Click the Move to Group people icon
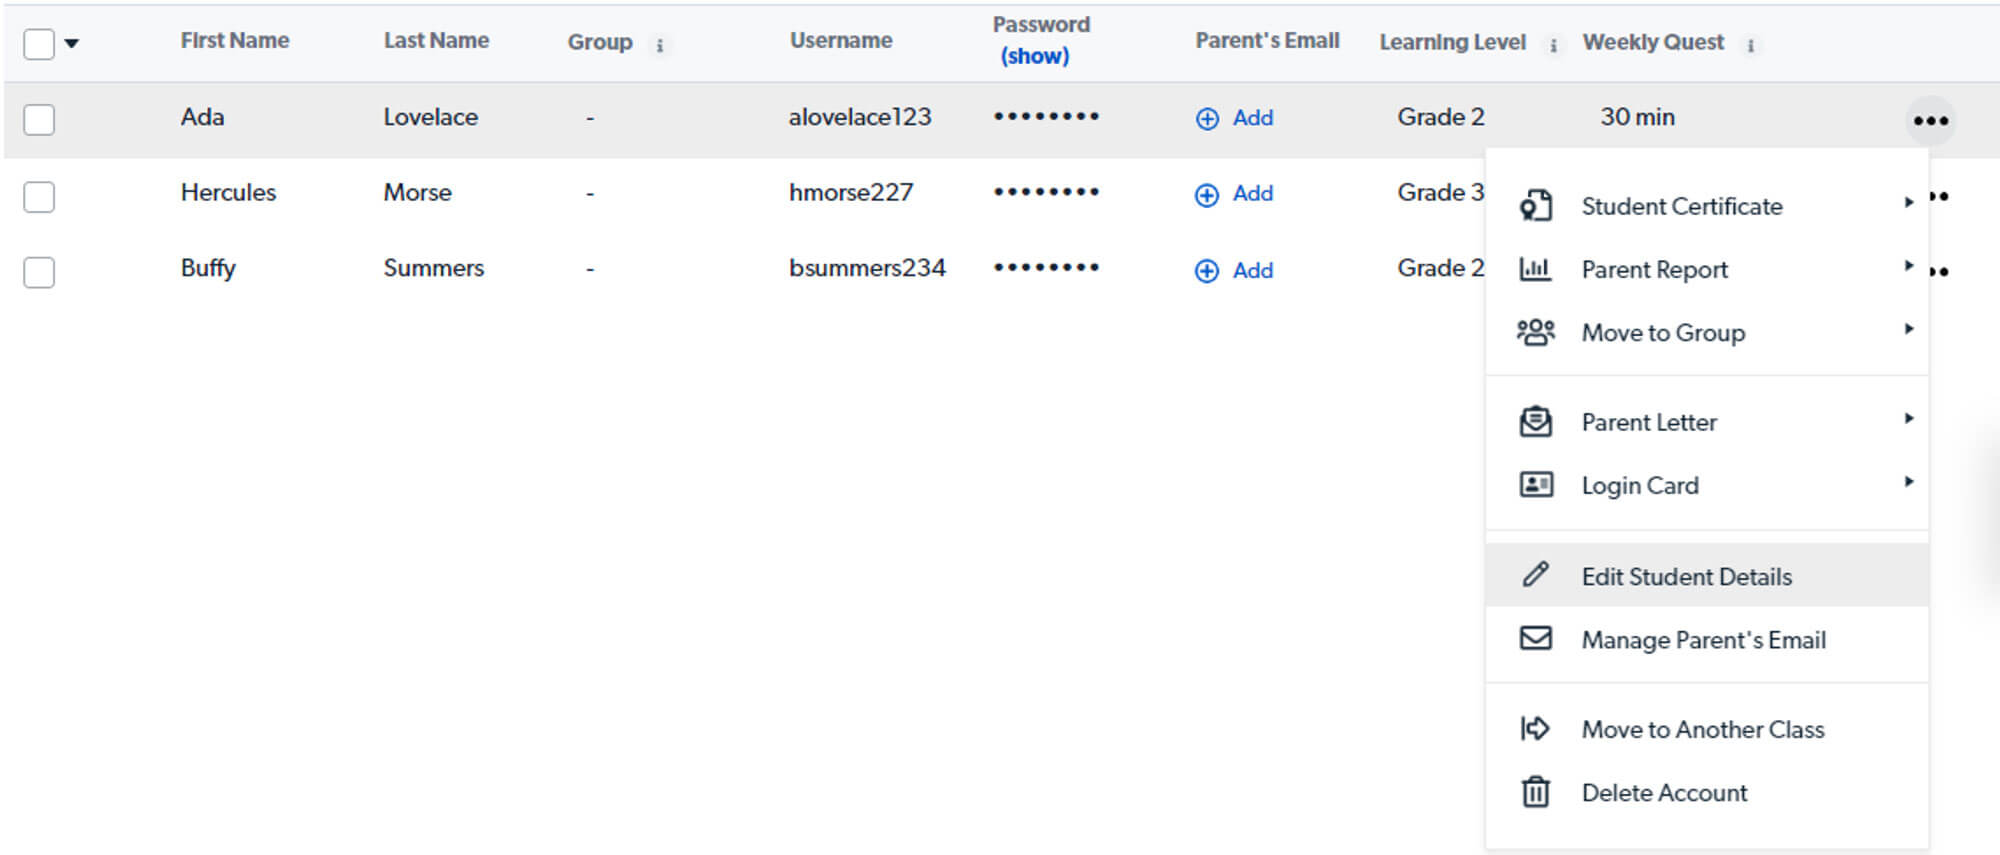This screenshot has width=2000, height=855. [1535, 332]
